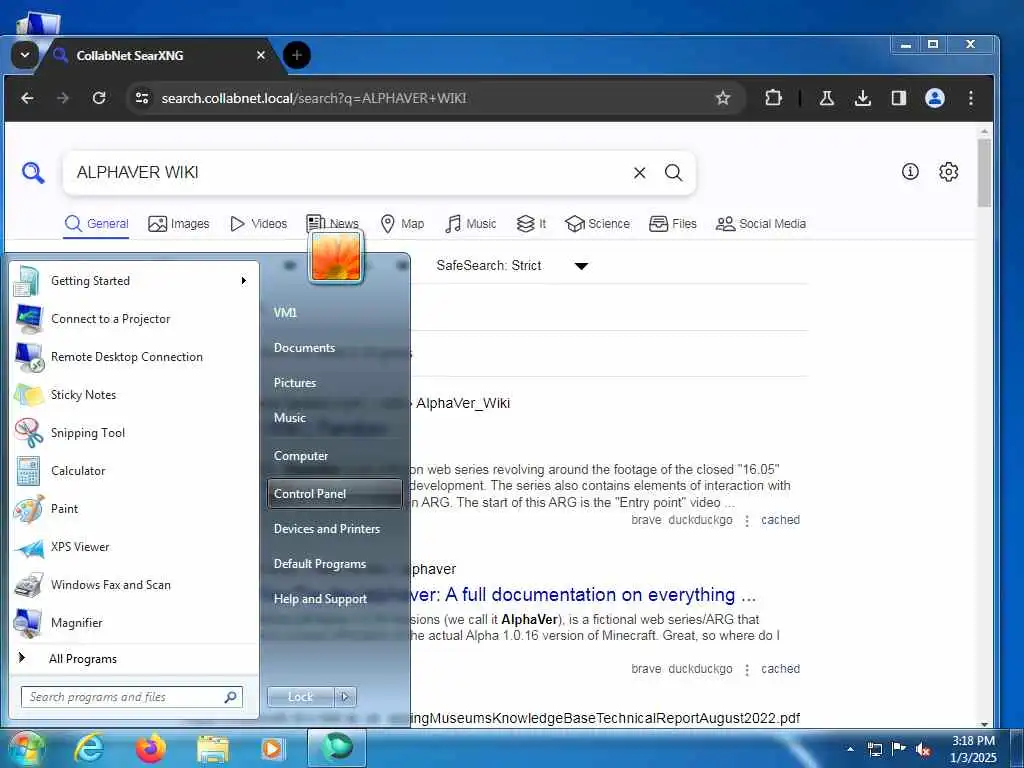Open second result's three-dot options menu

pos(747,669)
